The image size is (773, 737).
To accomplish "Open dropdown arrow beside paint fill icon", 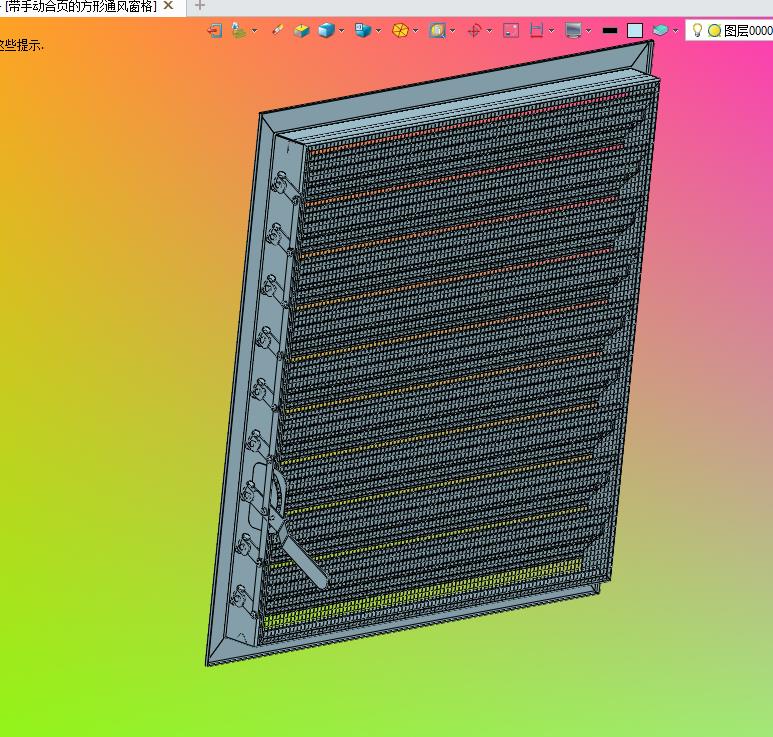I will pos(254,31).
